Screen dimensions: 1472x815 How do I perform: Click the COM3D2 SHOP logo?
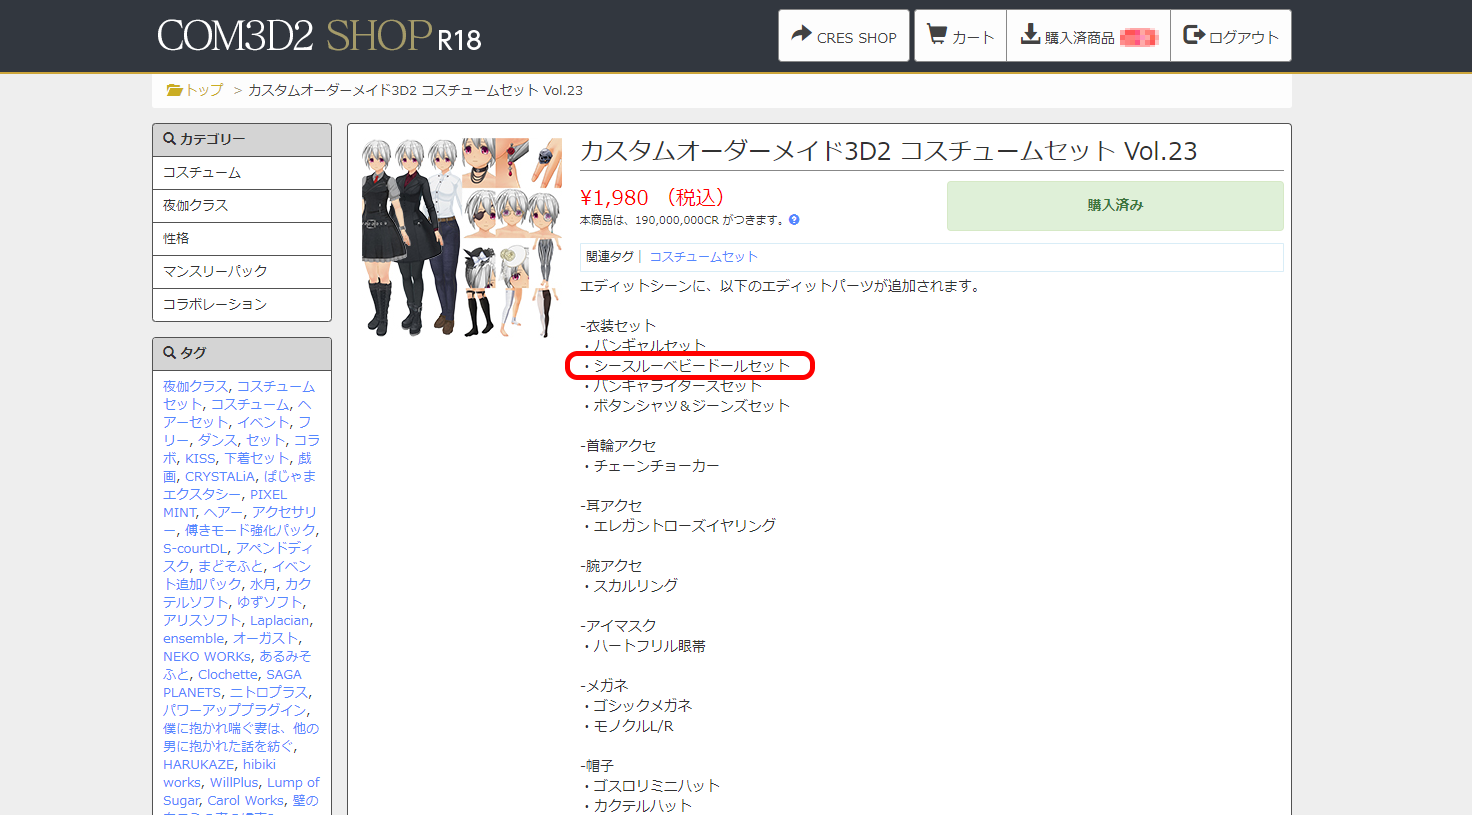(x=319, y=37)
